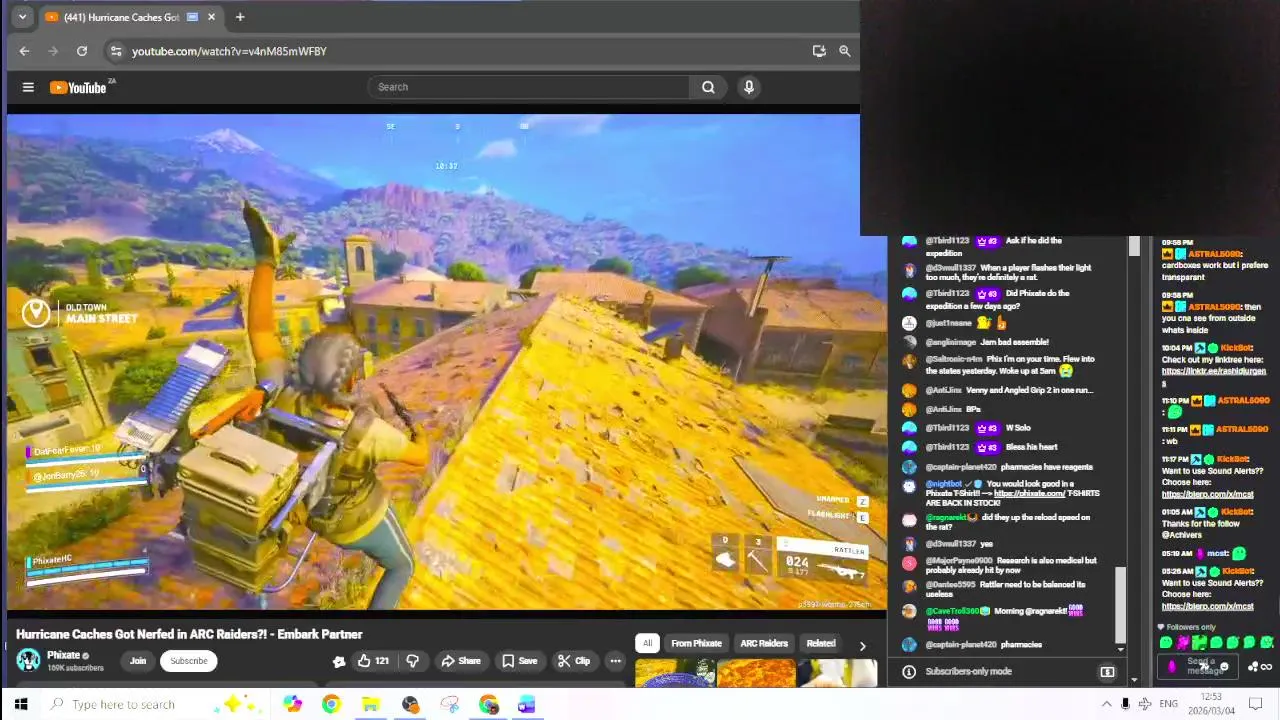Click the YouTube search field
The image size is (1280, 720).
(528, 87)
